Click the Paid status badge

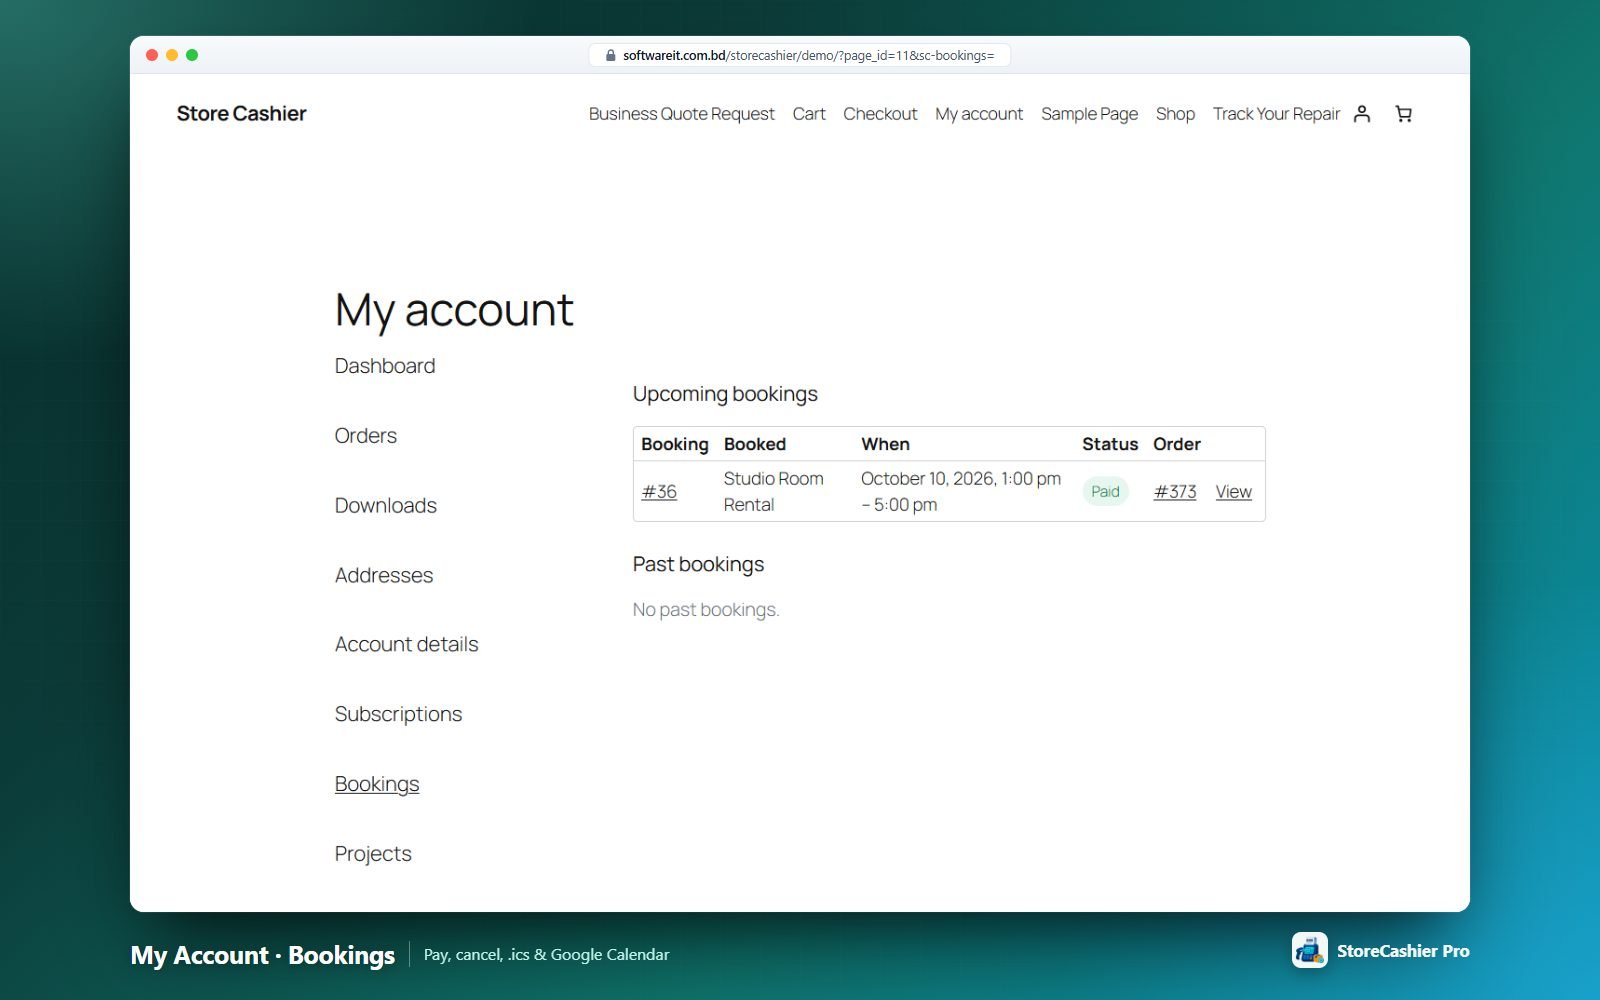tap(1105, 492)
